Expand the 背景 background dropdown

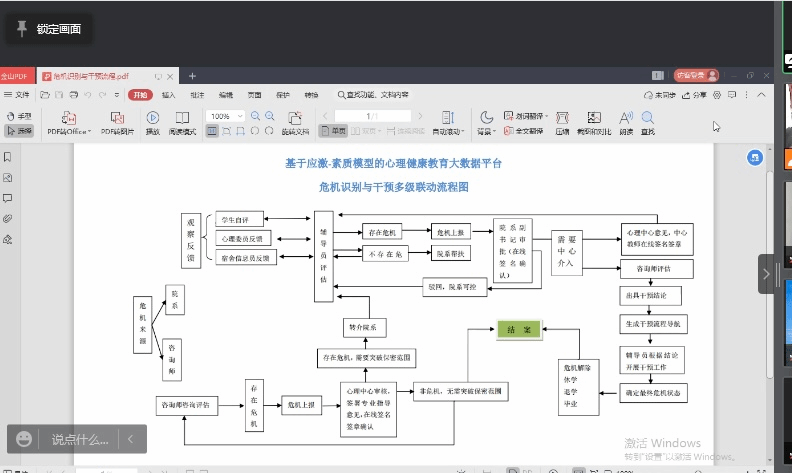[x=486, y=131]
